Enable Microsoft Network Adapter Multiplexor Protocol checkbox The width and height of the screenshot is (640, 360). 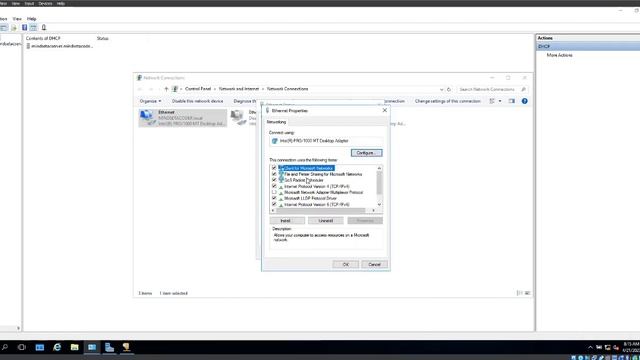pyautogui.click(x=274, y=192)
